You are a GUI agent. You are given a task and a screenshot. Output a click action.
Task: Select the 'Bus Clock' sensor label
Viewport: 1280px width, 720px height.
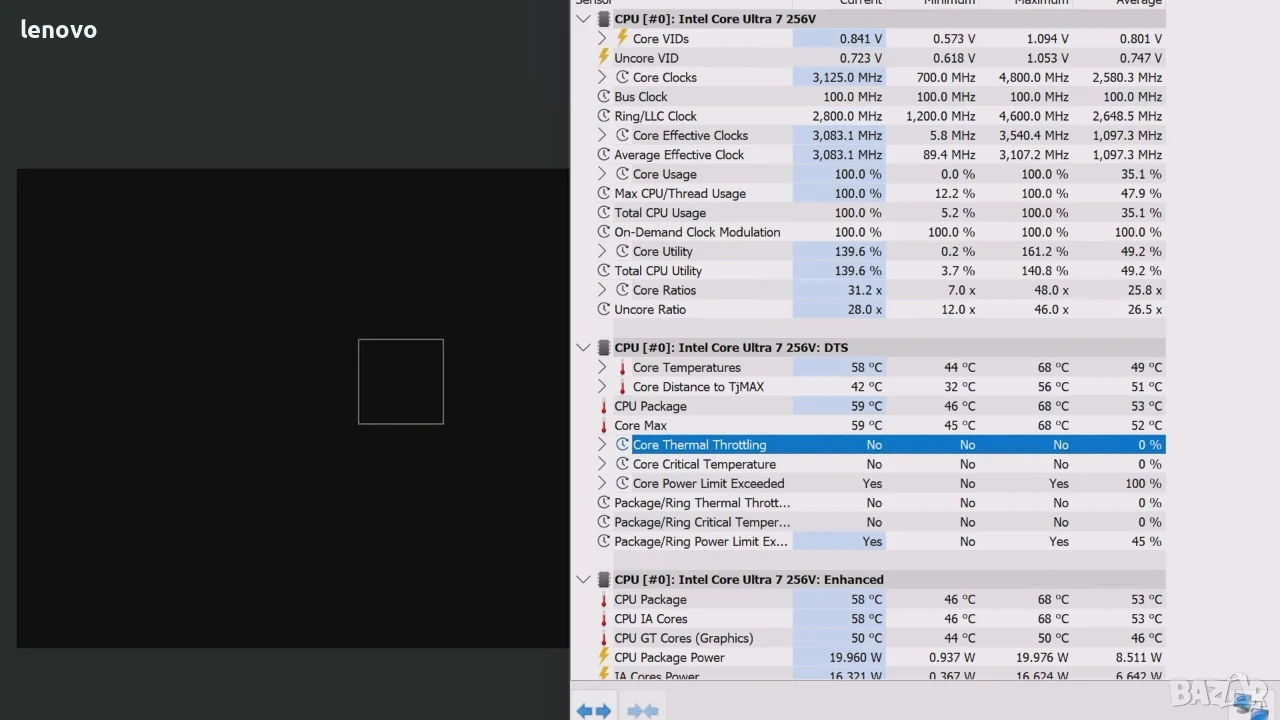click(x=641, y=97)
